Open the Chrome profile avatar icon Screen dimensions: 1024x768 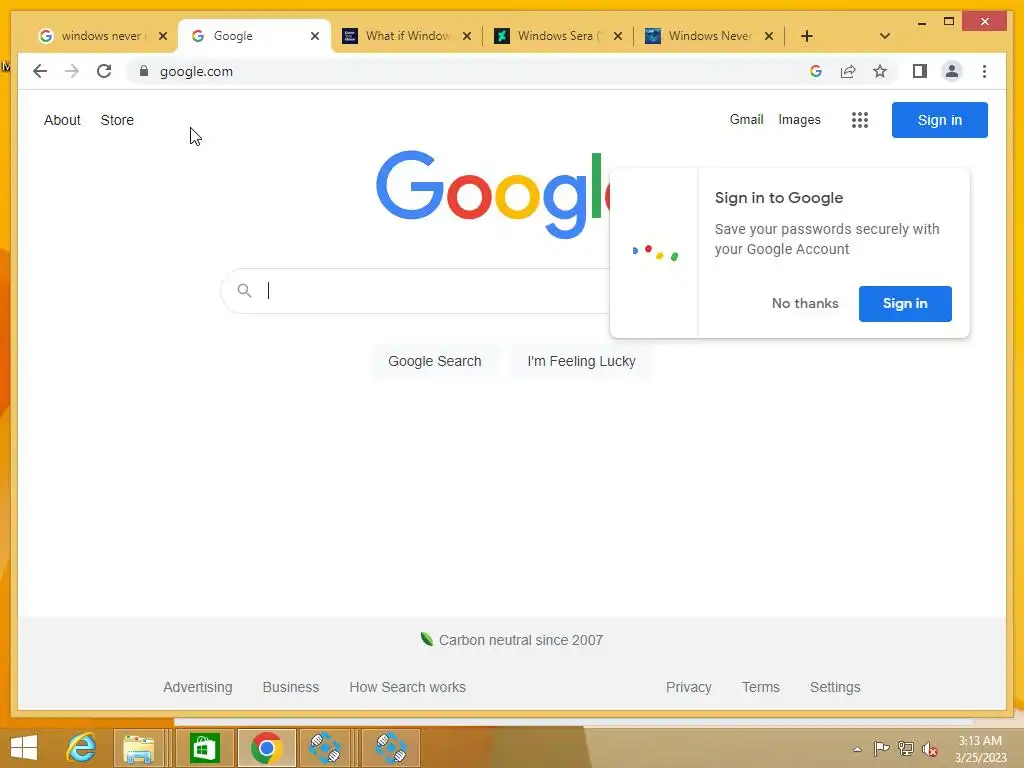952,71
